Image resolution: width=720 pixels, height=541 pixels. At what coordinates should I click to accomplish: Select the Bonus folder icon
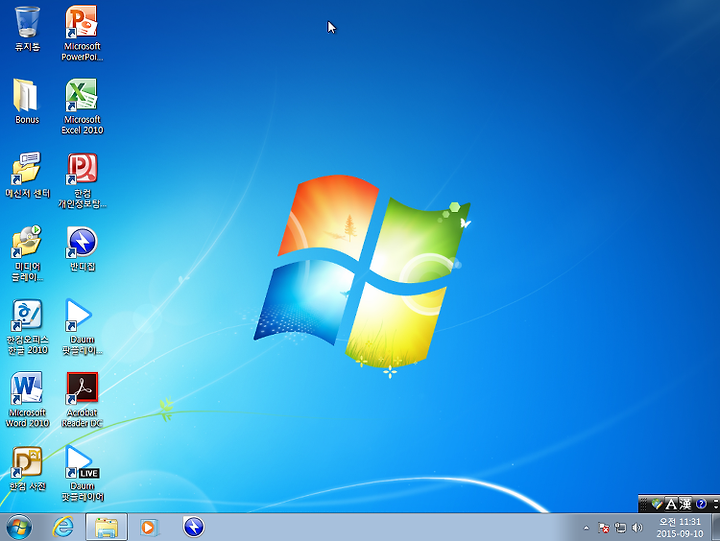pyautogui.click(x=27, y=101)
